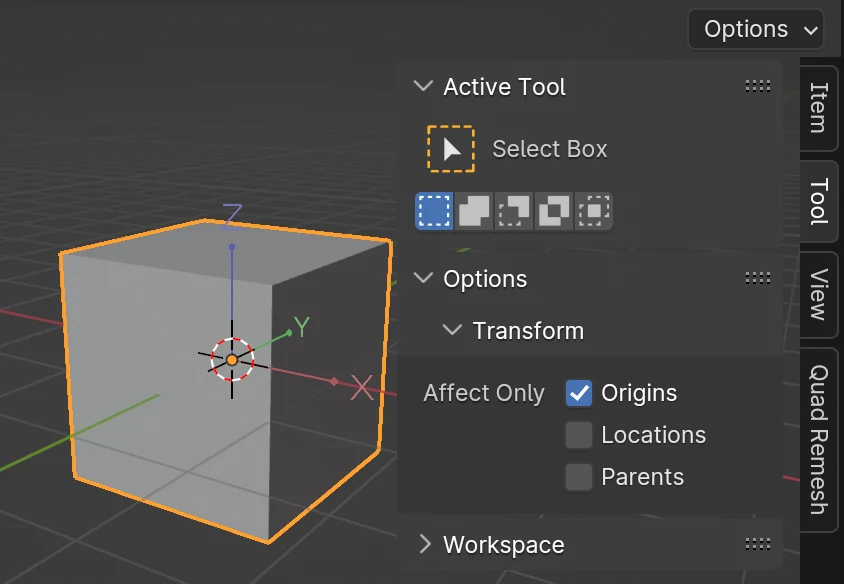Collapse the Transform subpanel
Viewport: 844px width, 584px height.
[453, 330]
